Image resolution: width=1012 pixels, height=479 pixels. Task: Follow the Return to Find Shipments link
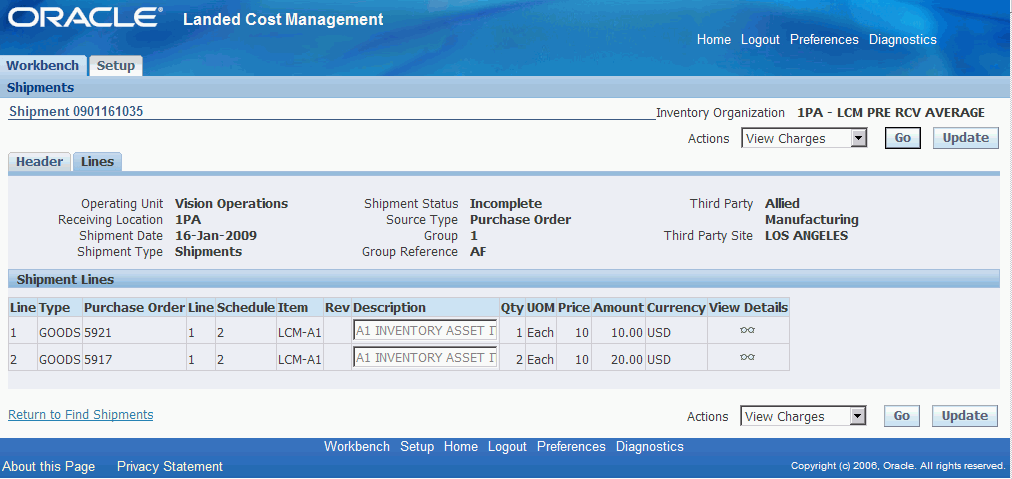81,414
